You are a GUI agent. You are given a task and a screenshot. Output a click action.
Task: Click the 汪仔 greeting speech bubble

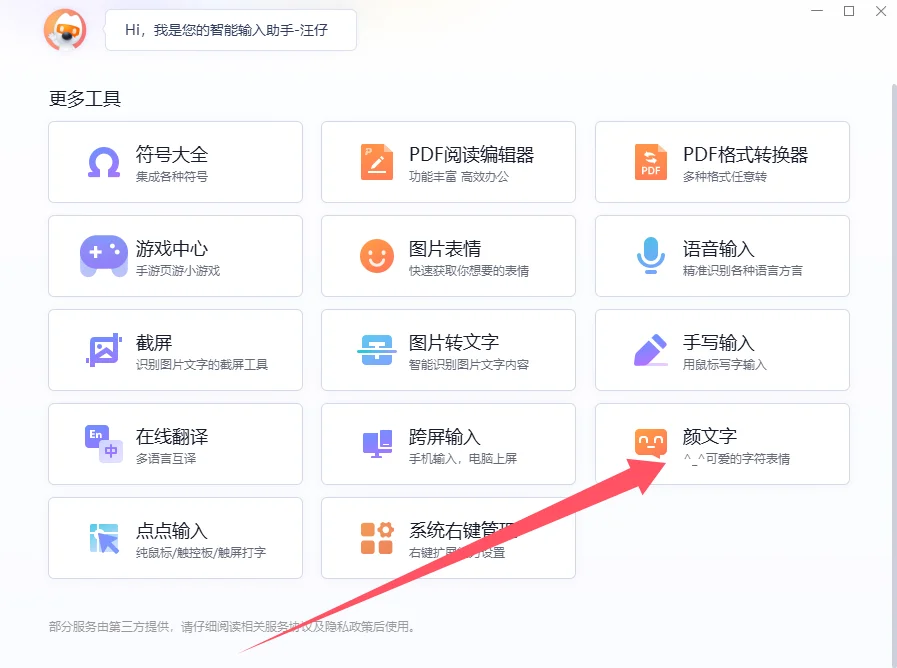pos(230,30)
